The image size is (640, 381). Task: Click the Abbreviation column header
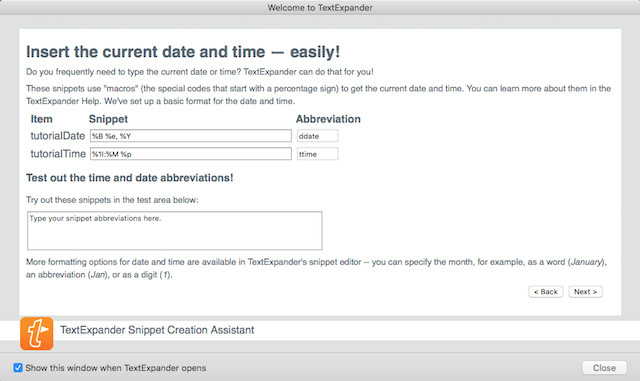tap(328, 119)
